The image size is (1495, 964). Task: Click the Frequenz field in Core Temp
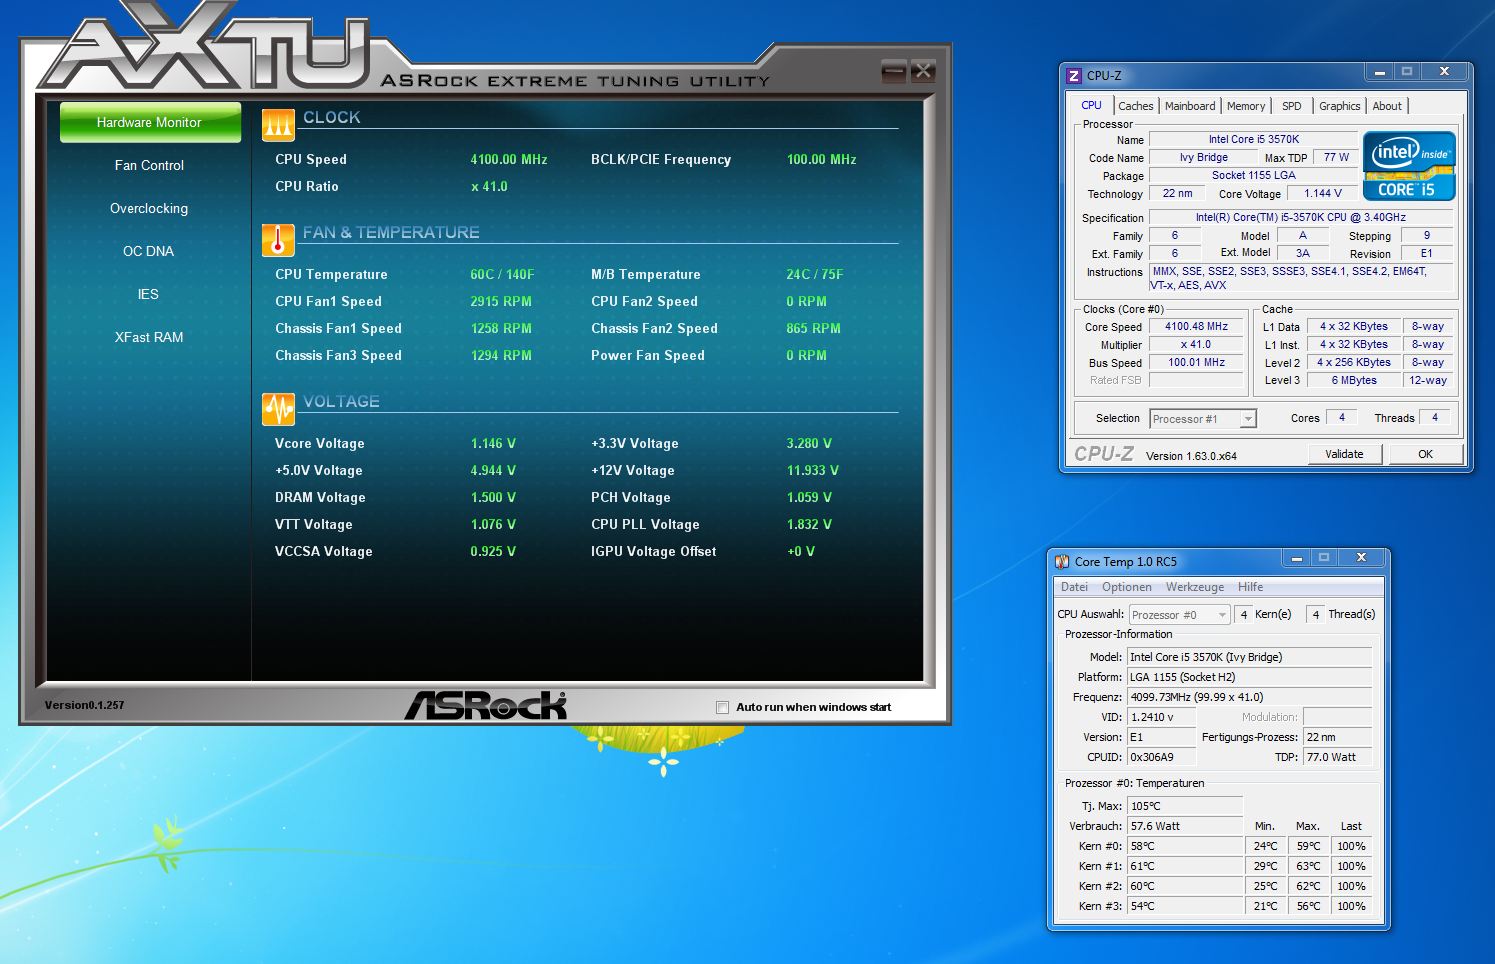[1249, 697]
